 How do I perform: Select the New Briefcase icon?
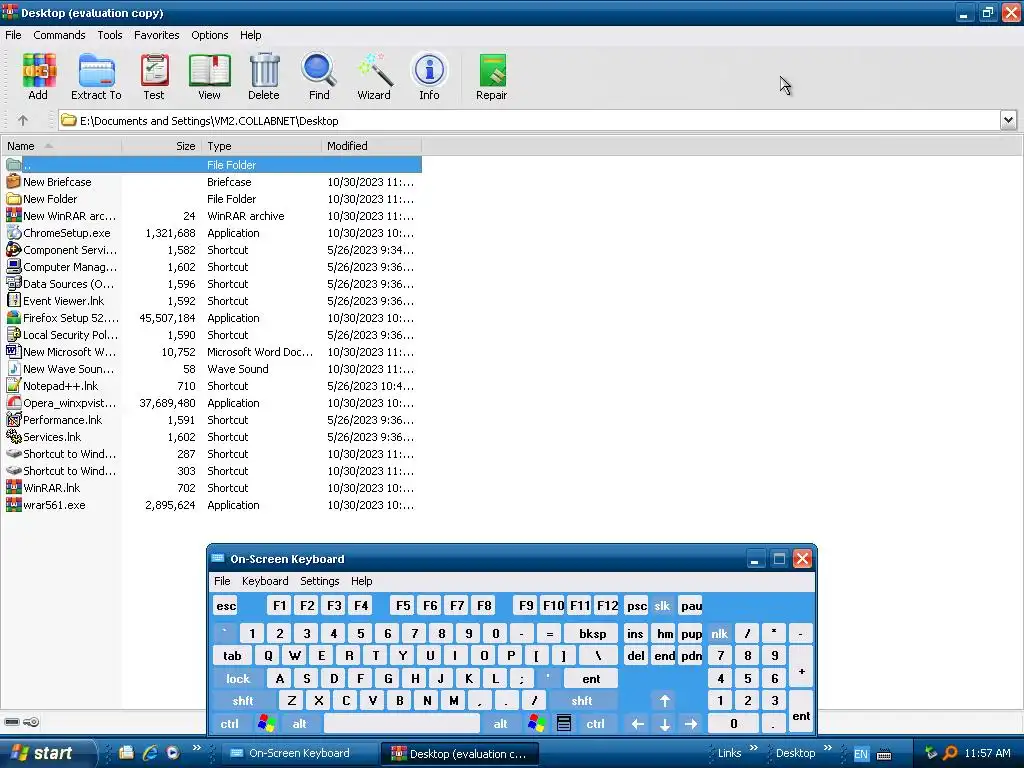pyautogui.click(x=14, y=182)
